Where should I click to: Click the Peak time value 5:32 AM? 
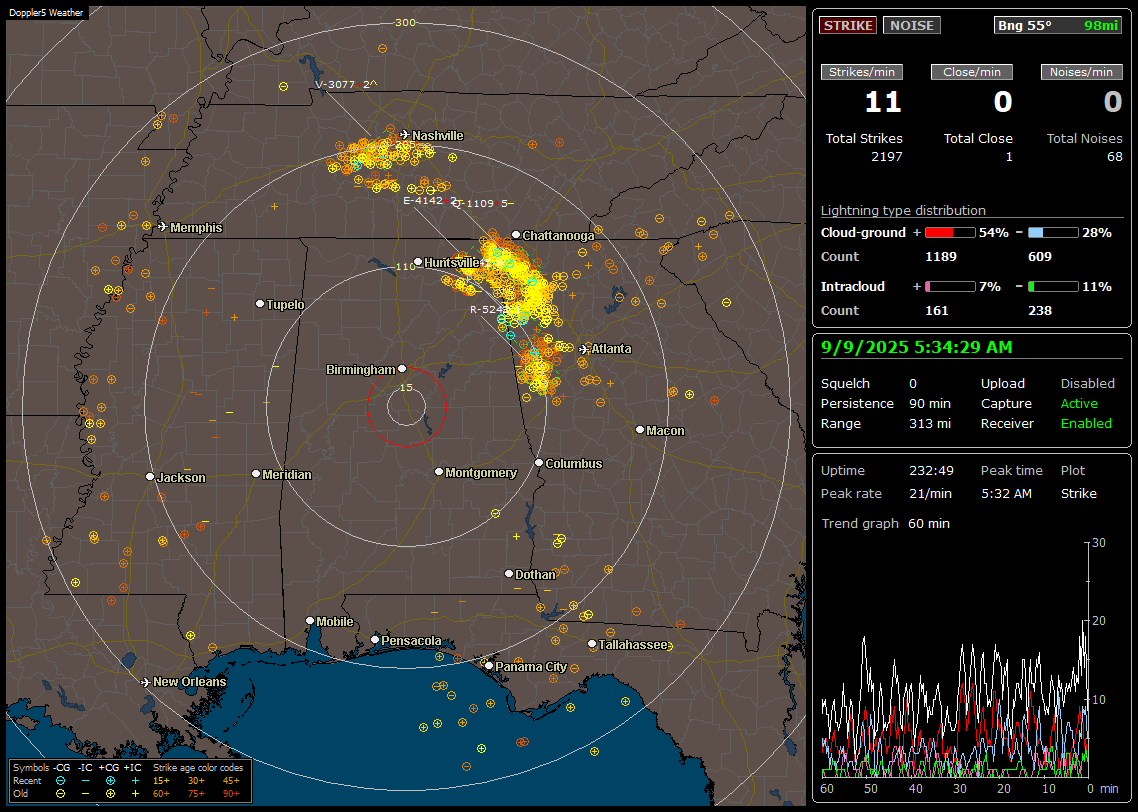pos(1006,493)
